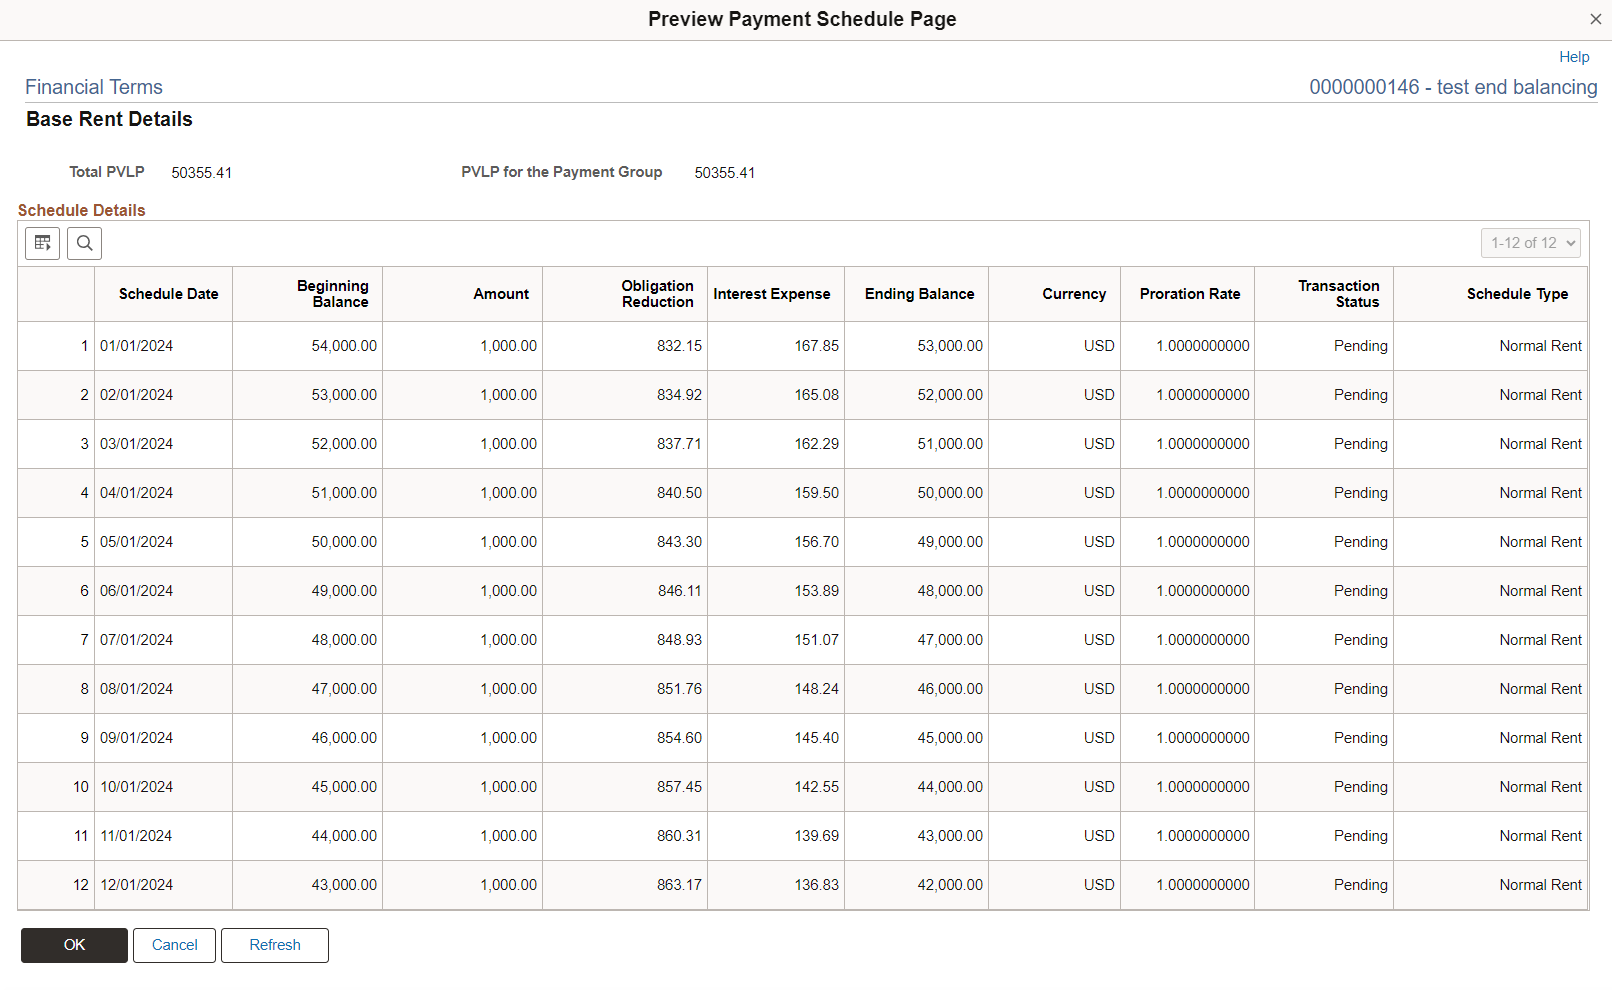
Task: Sort by the Beginning Balance column header
Action: pos(333,294)
